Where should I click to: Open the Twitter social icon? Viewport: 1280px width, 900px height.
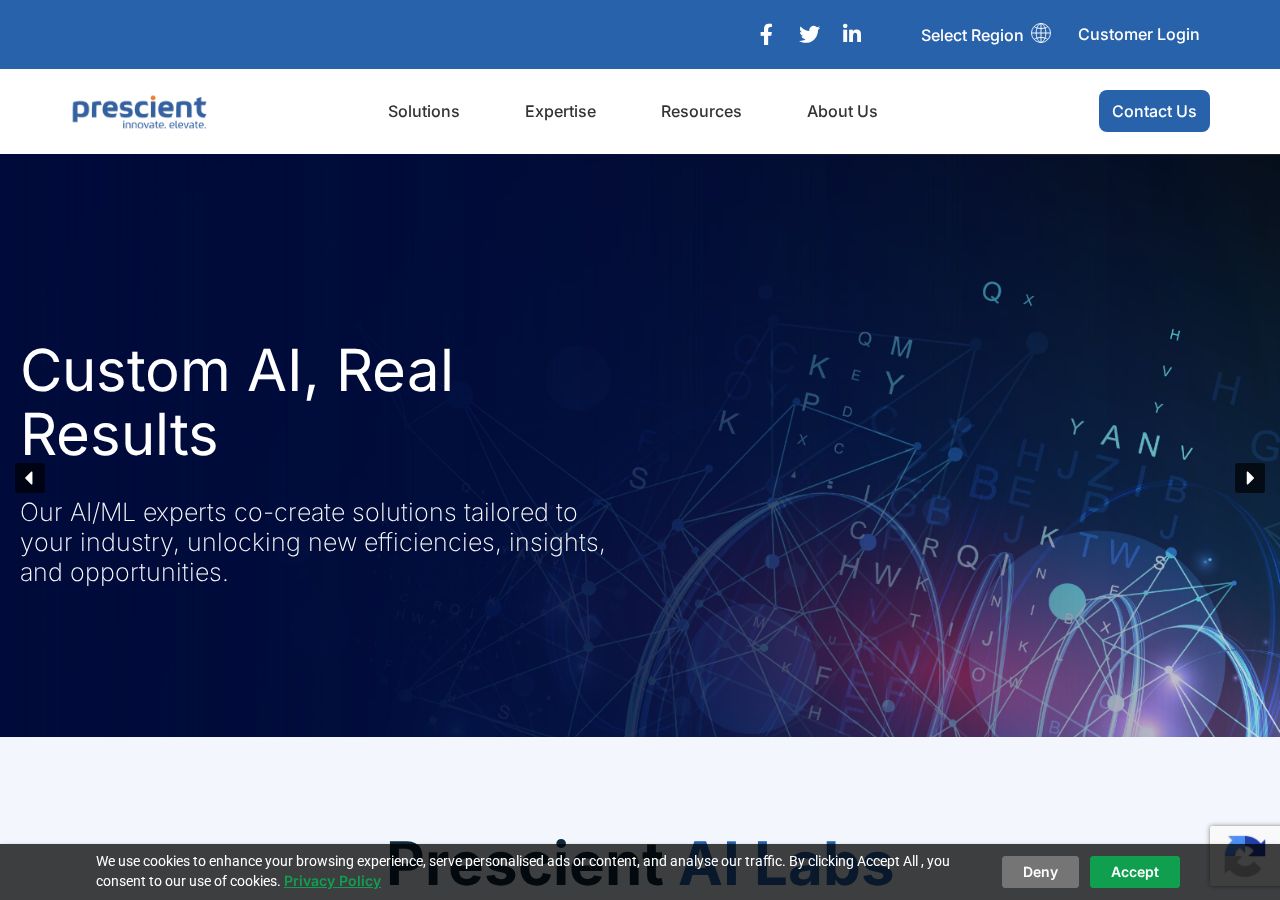click(x=809, y=34)
